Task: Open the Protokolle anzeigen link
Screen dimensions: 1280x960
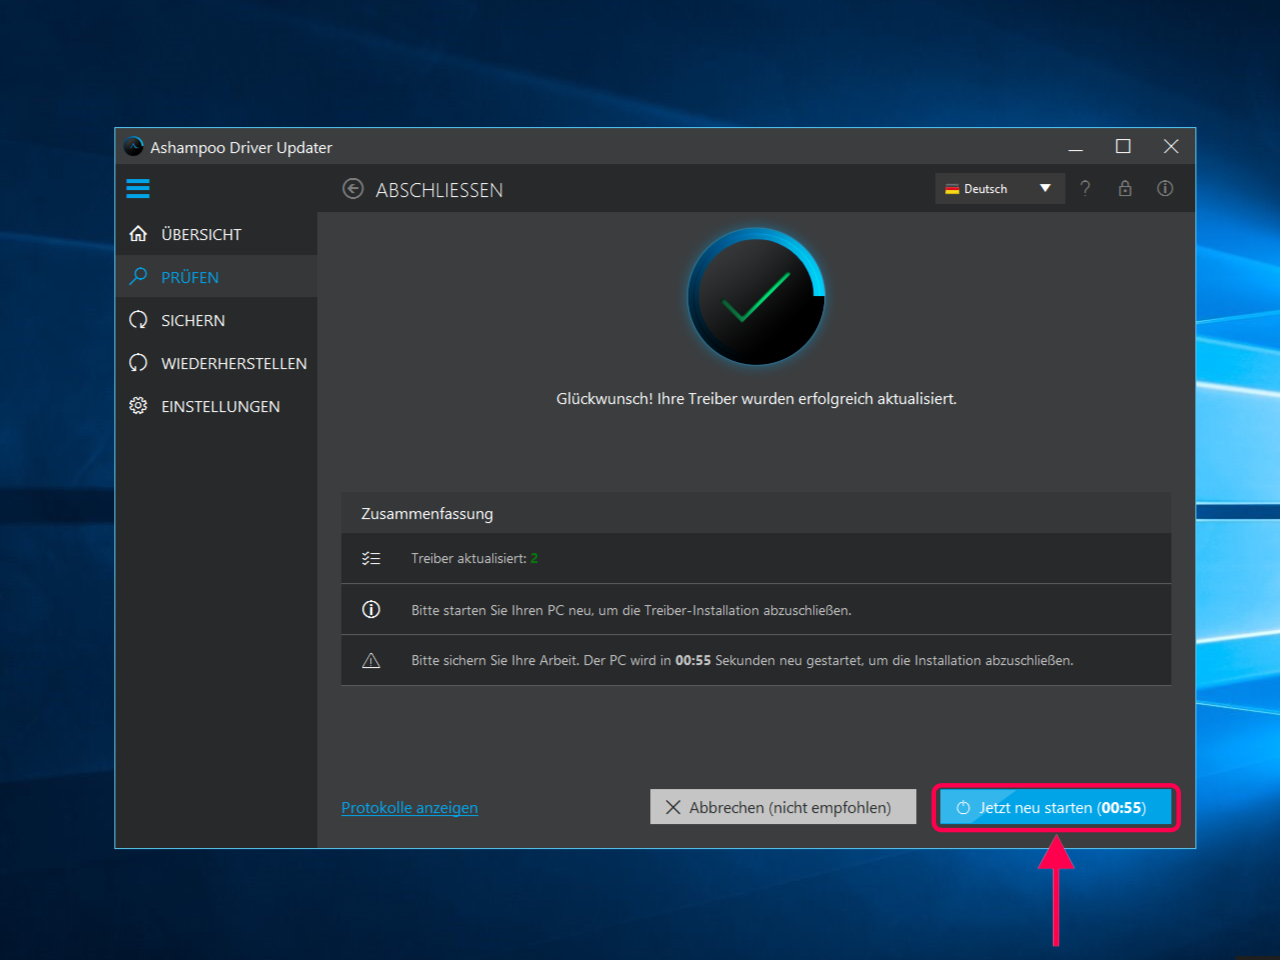Action: tap(409, 808)
